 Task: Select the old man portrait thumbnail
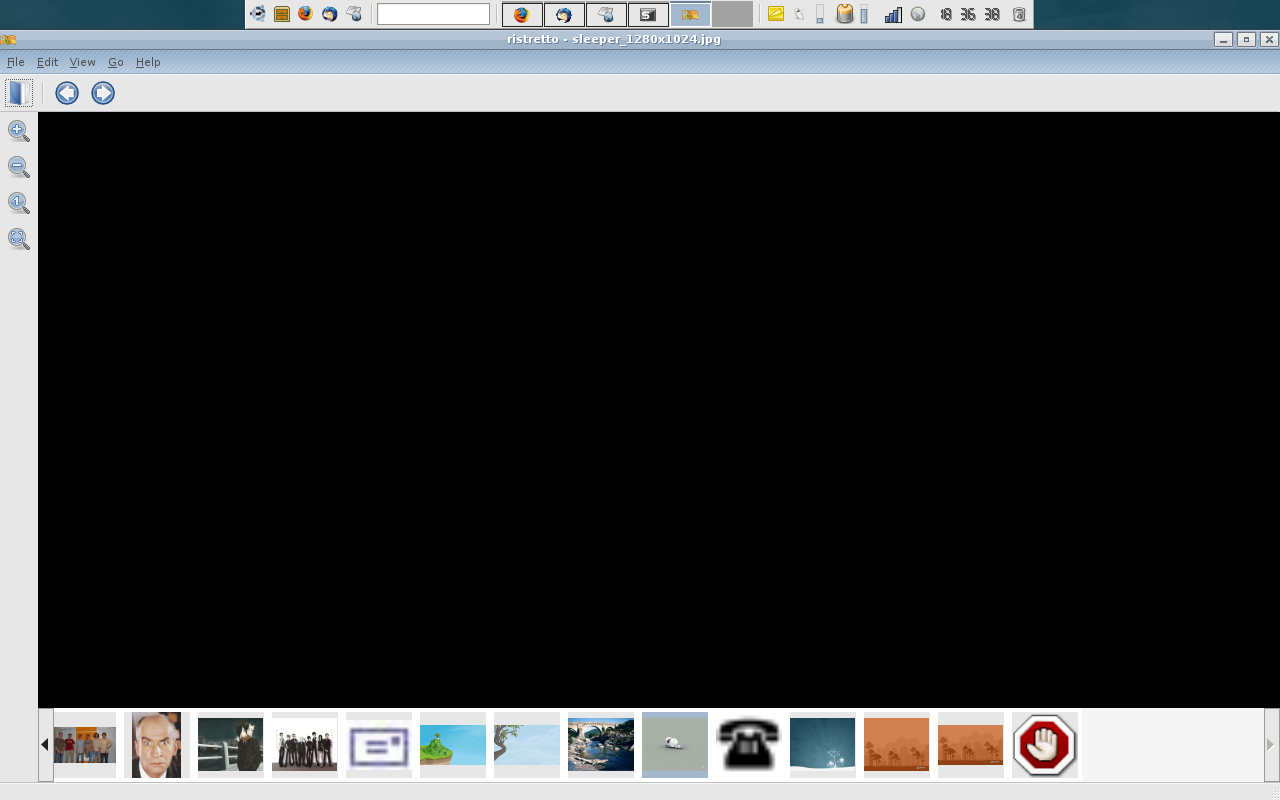coord(157,745)
